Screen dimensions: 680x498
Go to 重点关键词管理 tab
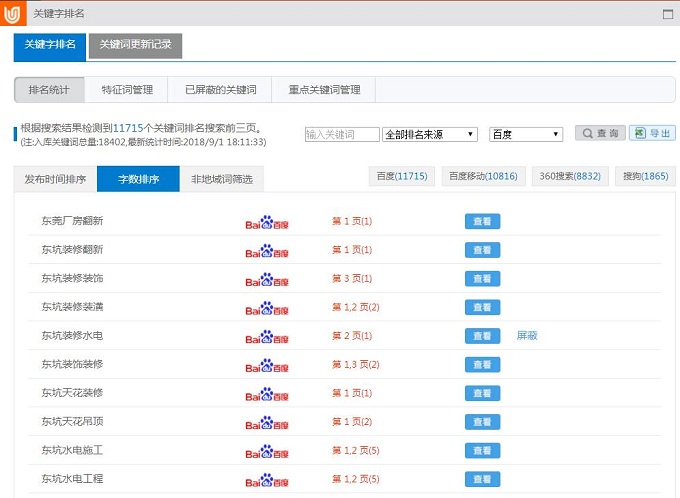(317, 90)
